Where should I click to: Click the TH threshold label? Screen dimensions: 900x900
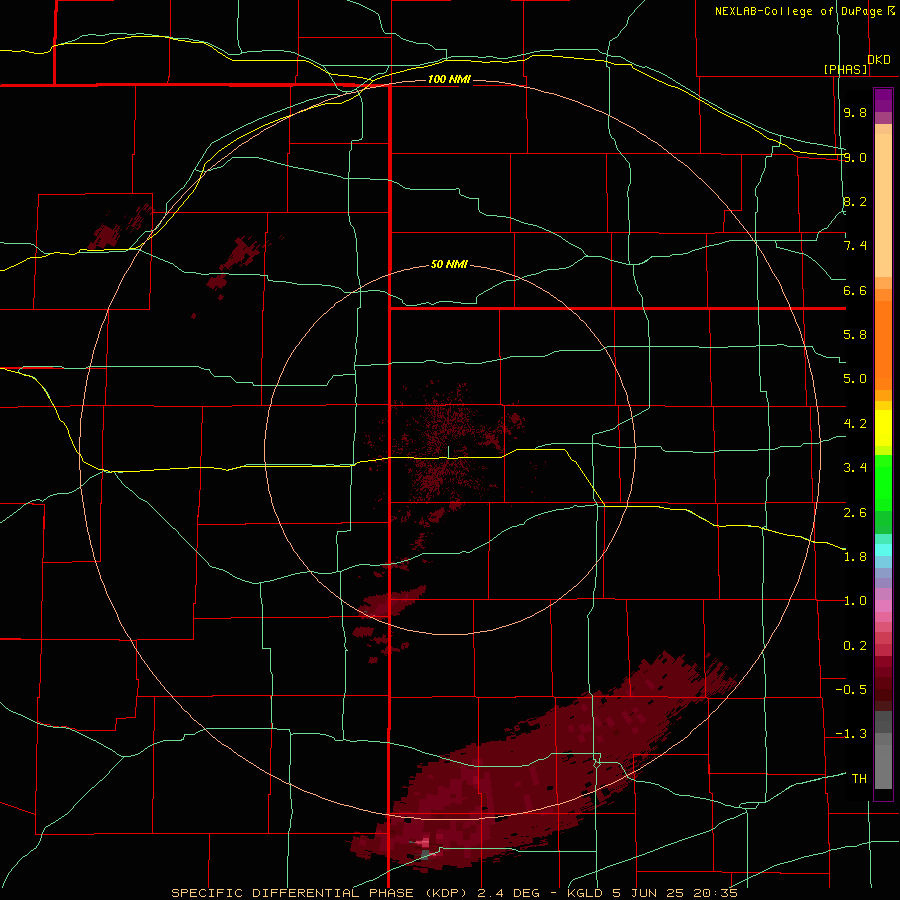859,779
